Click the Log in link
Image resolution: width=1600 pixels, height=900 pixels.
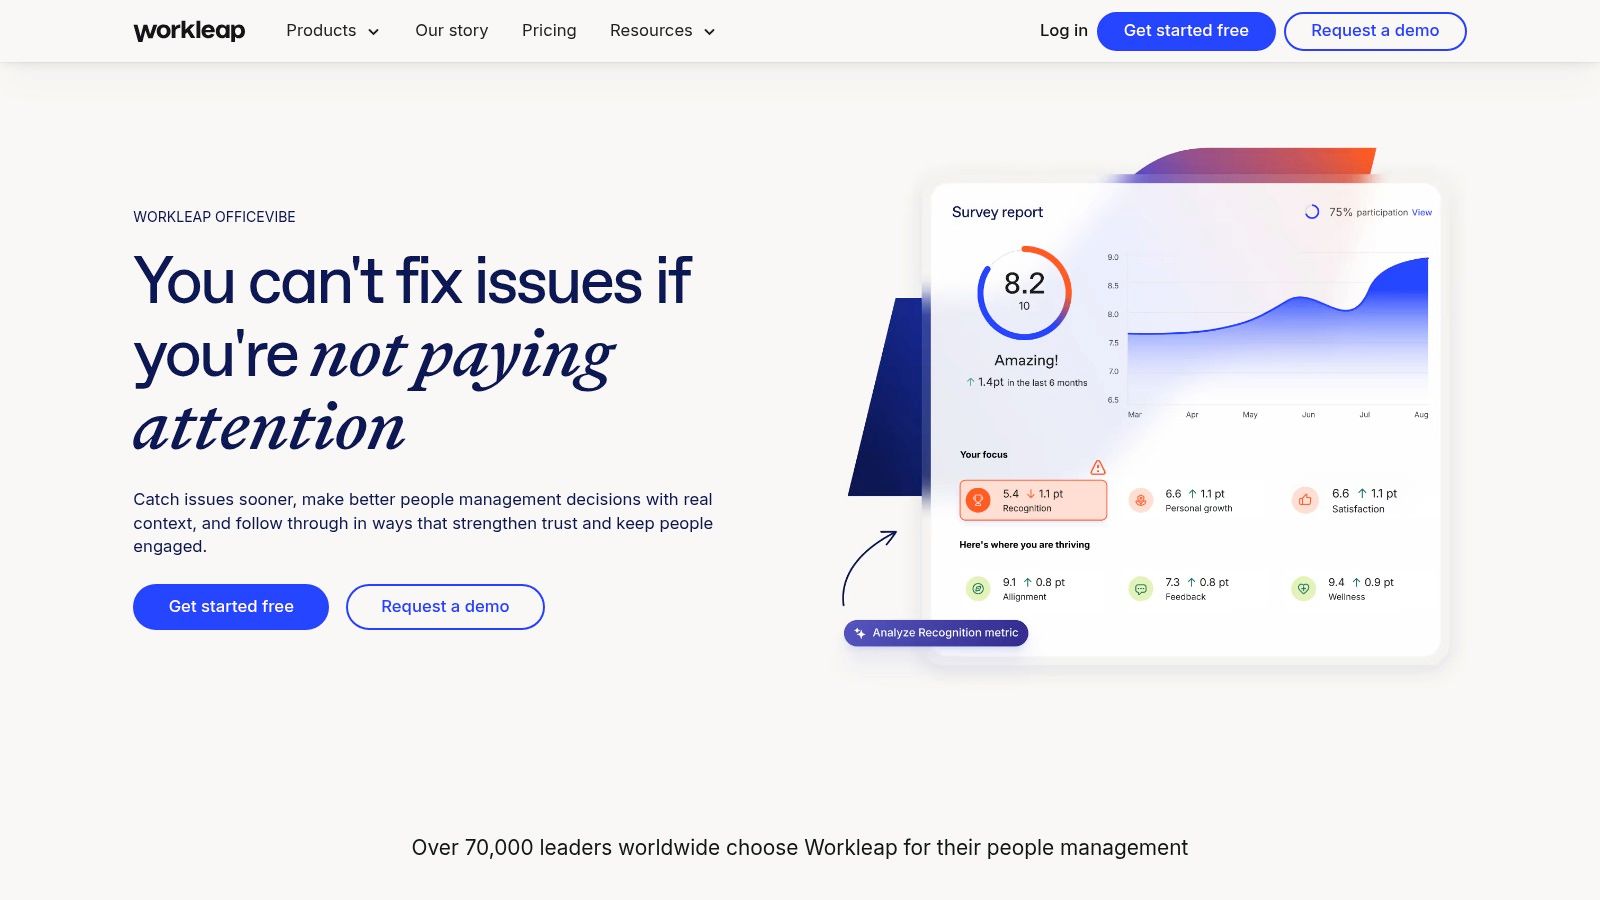point(1063,31)
